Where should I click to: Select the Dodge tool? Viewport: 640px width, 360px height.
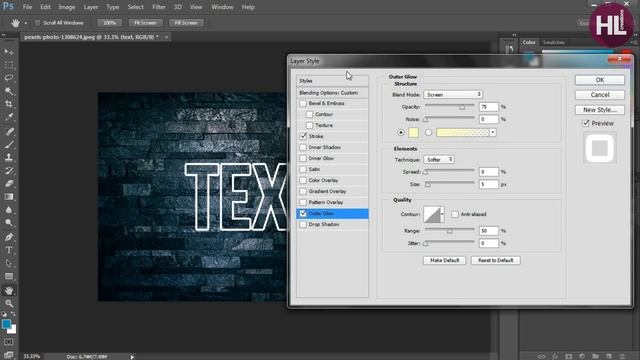(x=9, y=223)
